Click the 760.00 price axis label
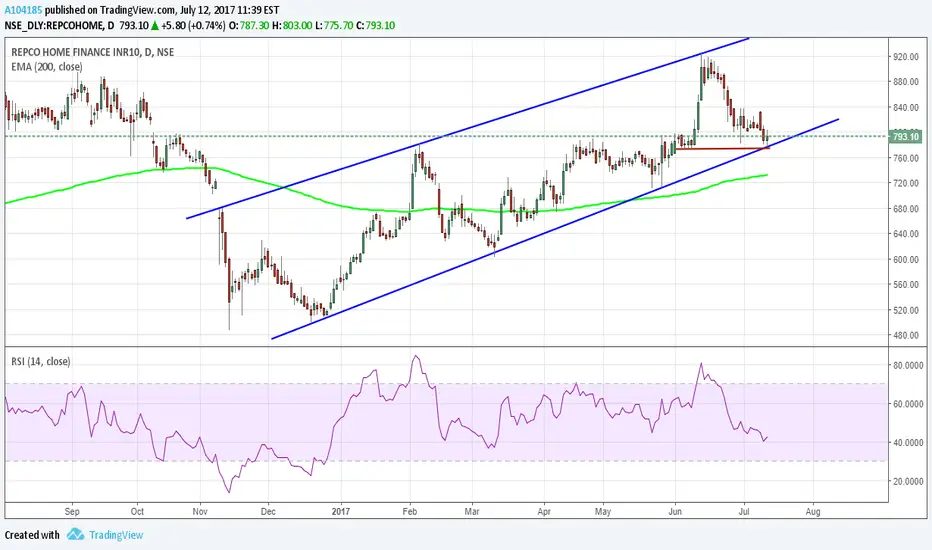 (906, 158)
